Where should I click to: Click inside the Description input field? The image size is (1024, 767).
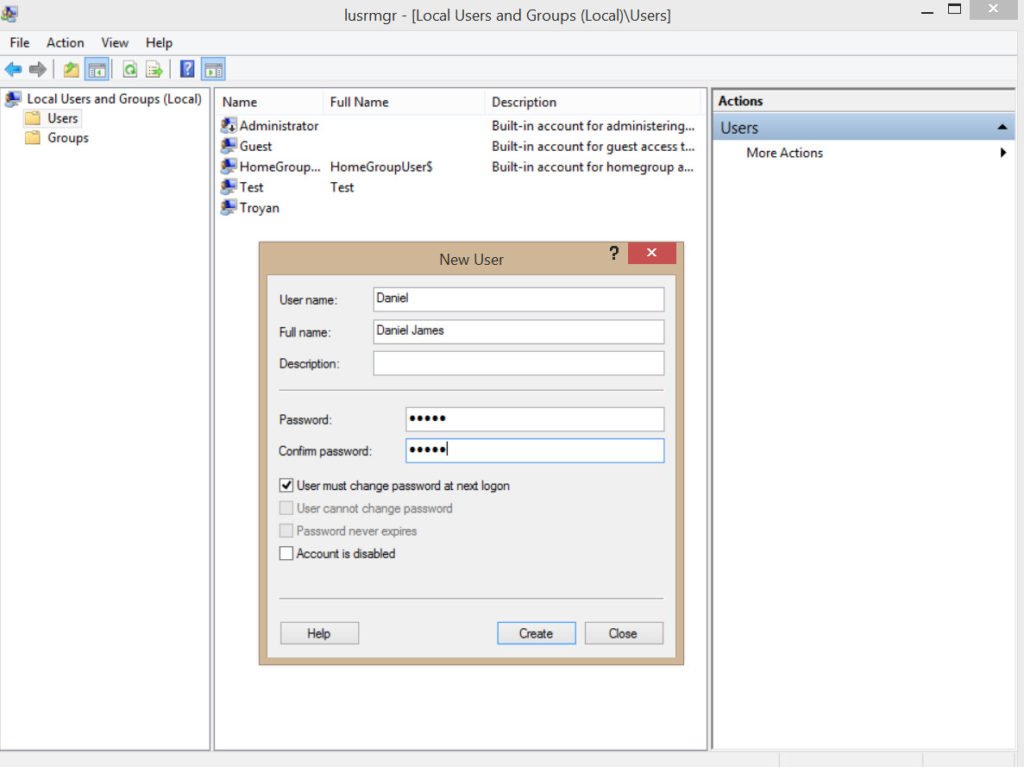(518, 363)
